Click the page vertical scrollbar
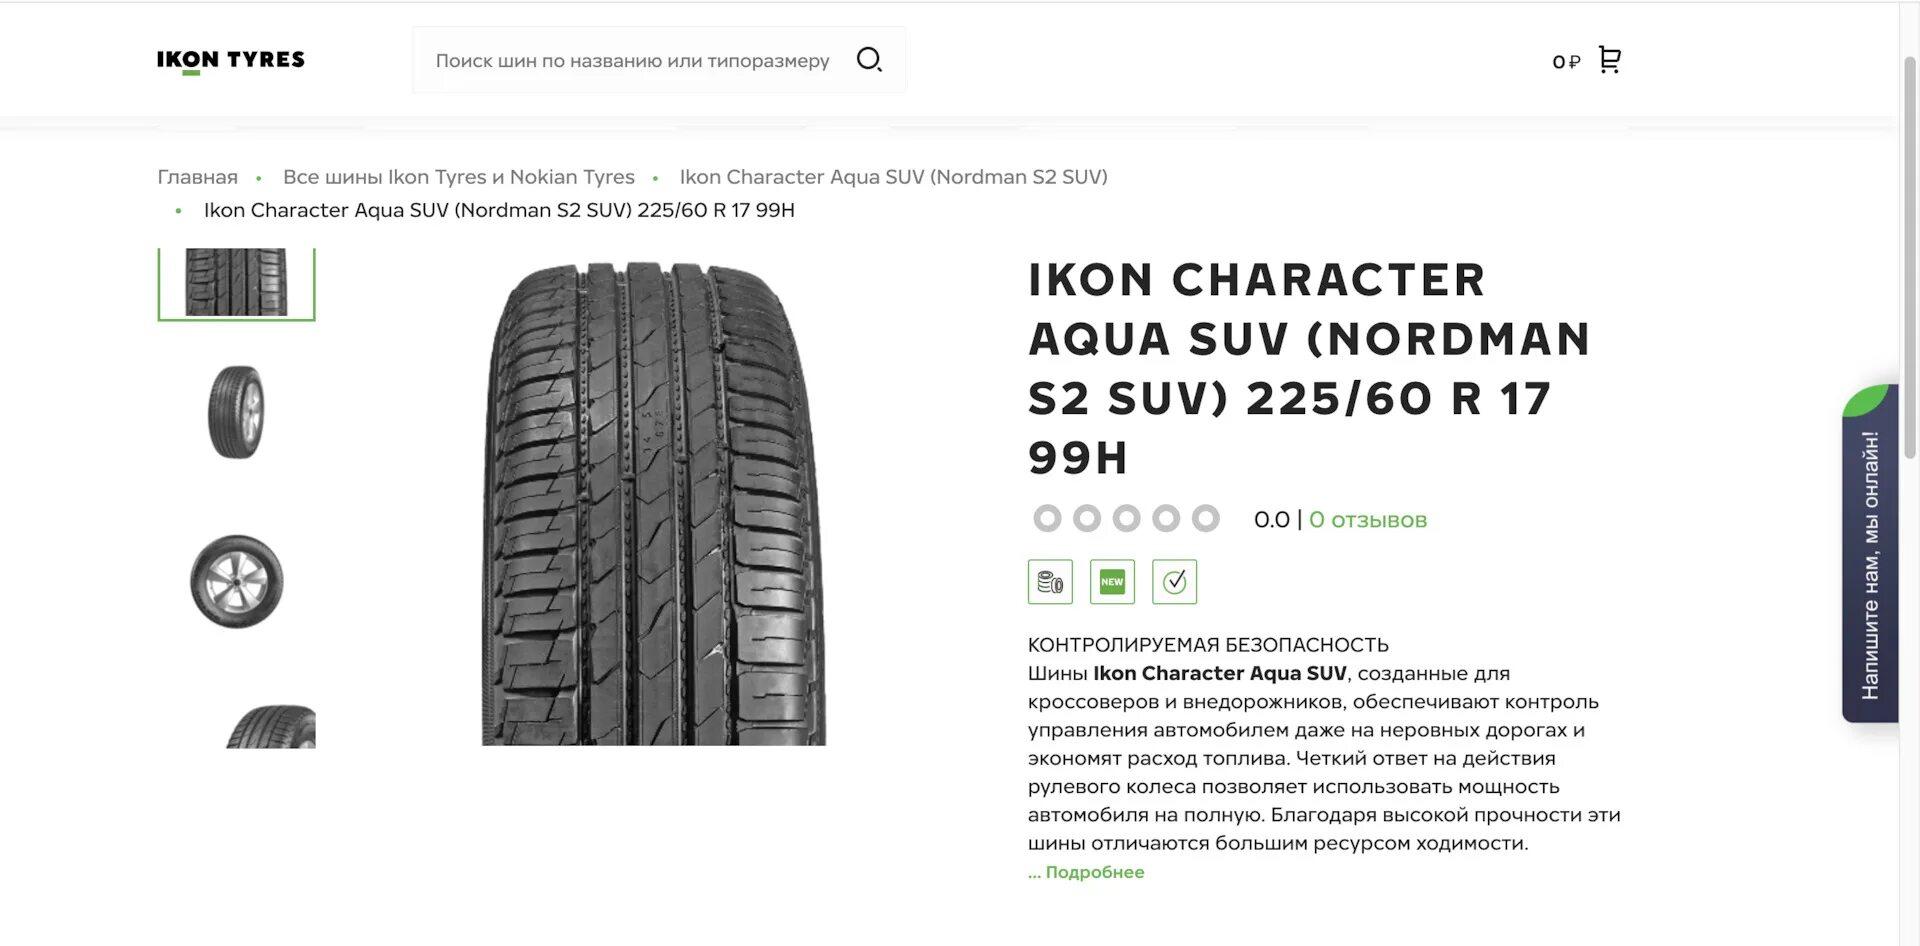The image size is (1920, 946). click(x=1909, y=250)
